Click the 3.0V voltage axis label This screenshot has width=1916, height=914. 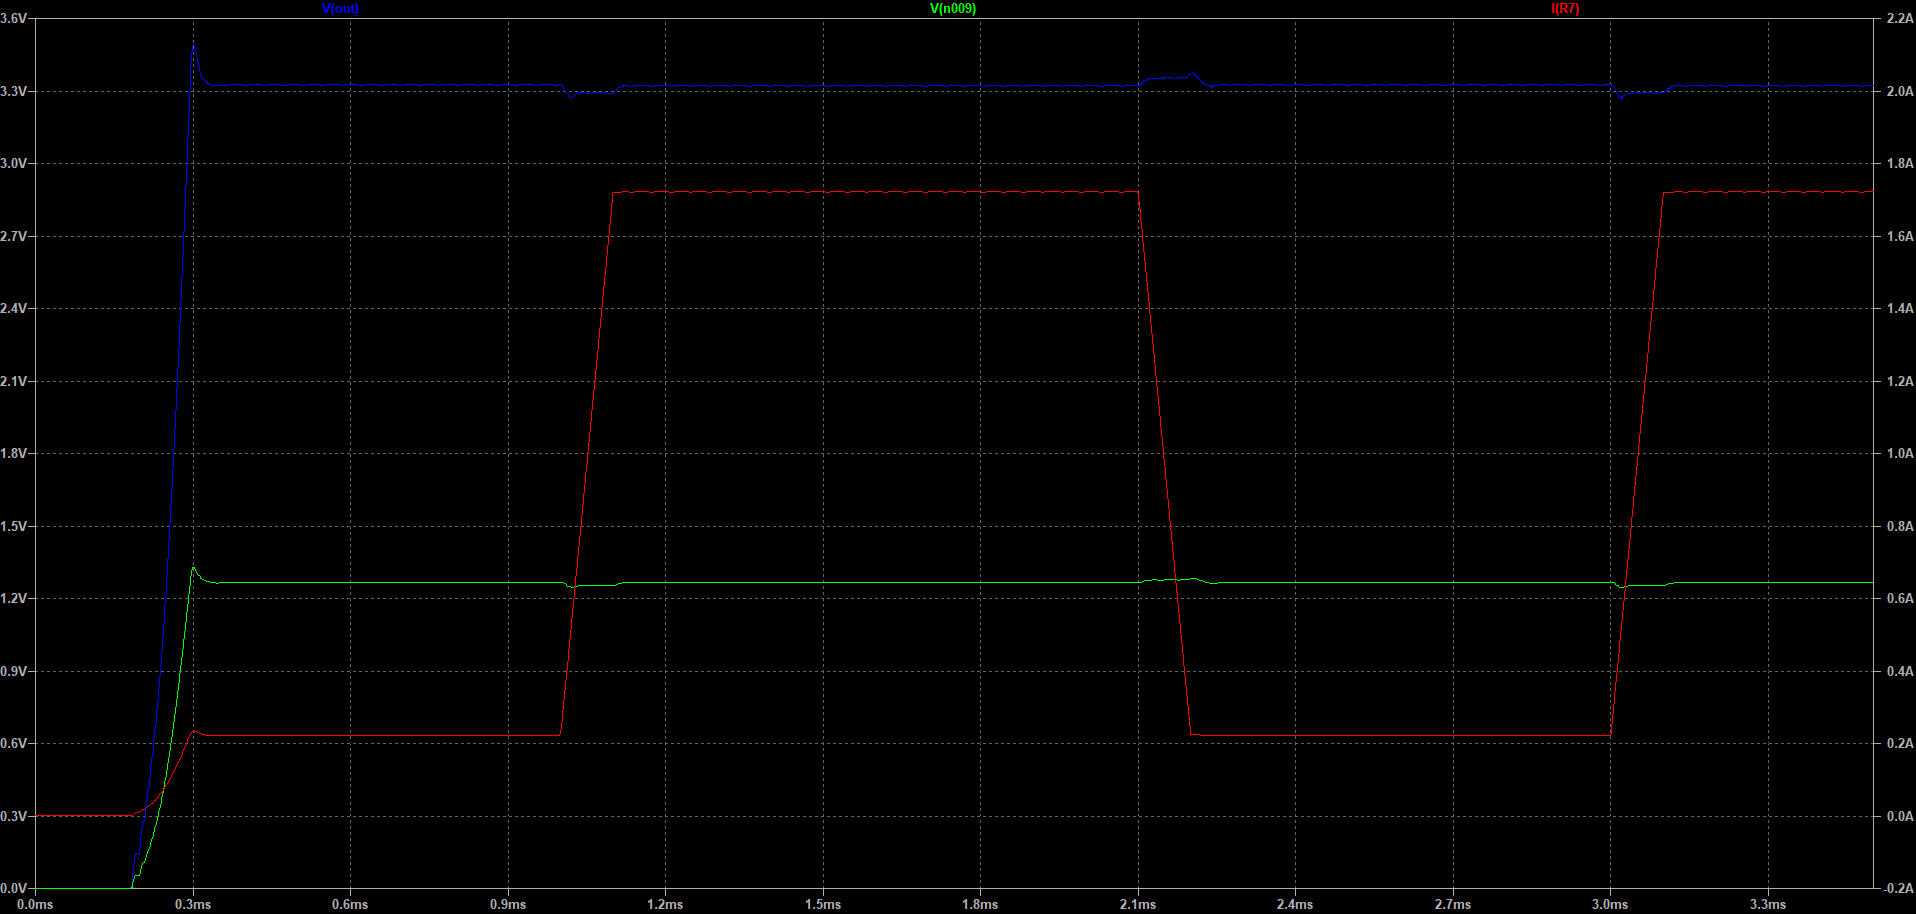pos(14,163)
